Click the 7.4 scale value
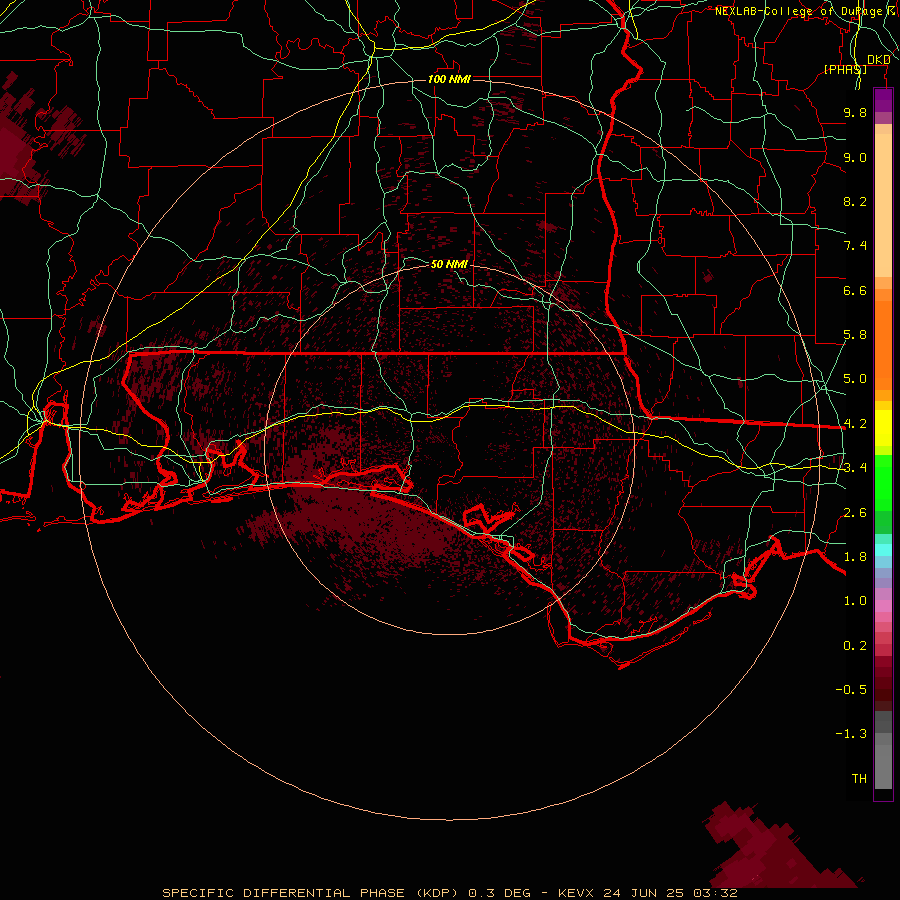 855,246
